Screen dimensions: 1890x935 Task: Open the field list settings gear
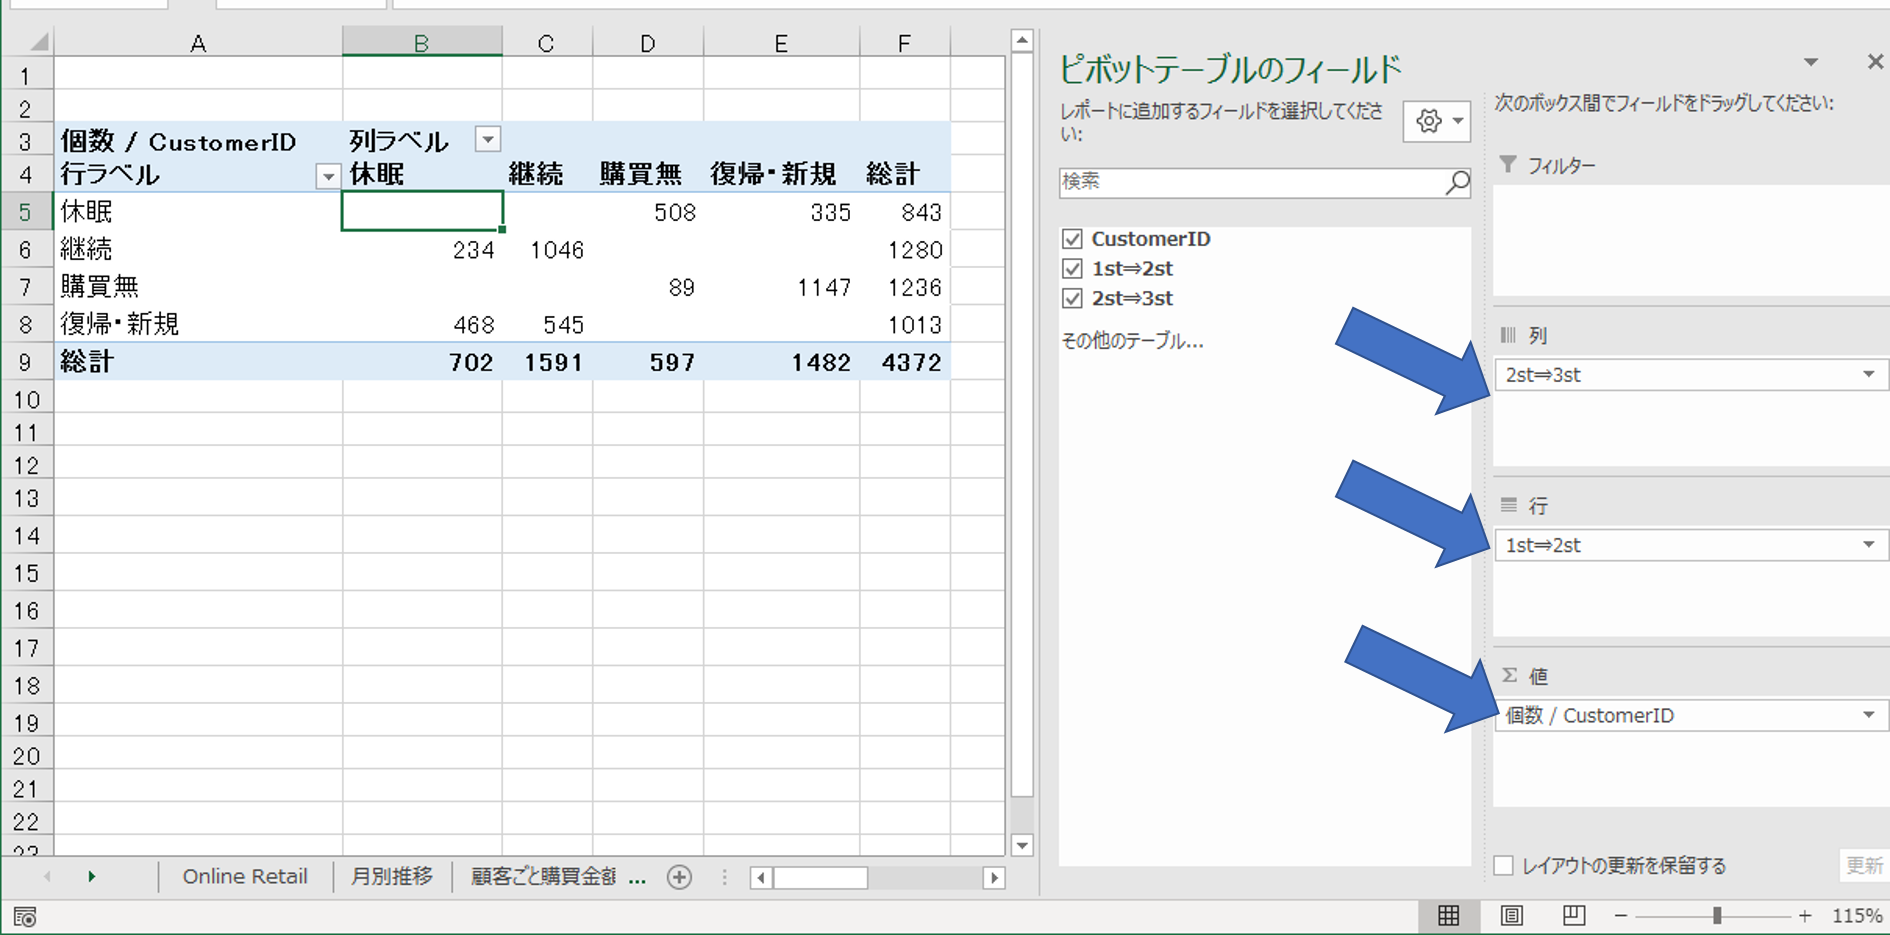[1436, 121]
